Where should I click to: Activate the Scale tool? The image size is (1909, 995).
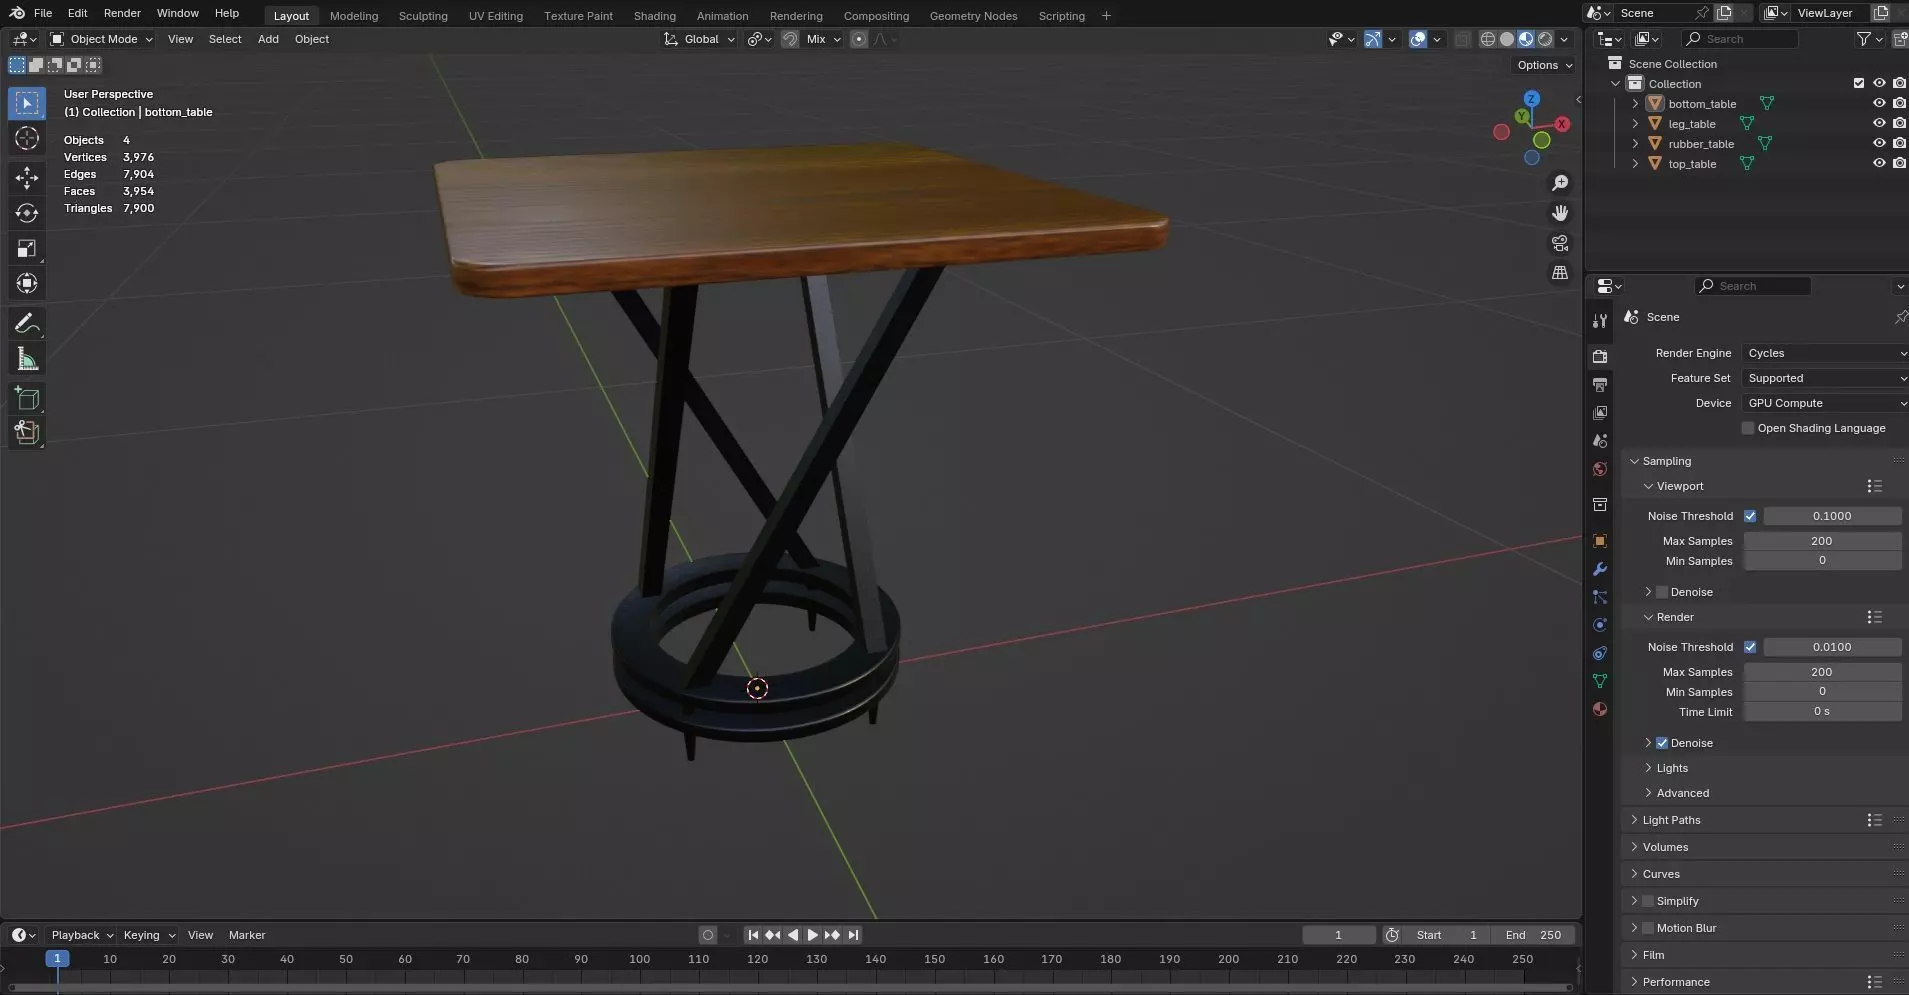pyautogui.click(x=27, y=248)
